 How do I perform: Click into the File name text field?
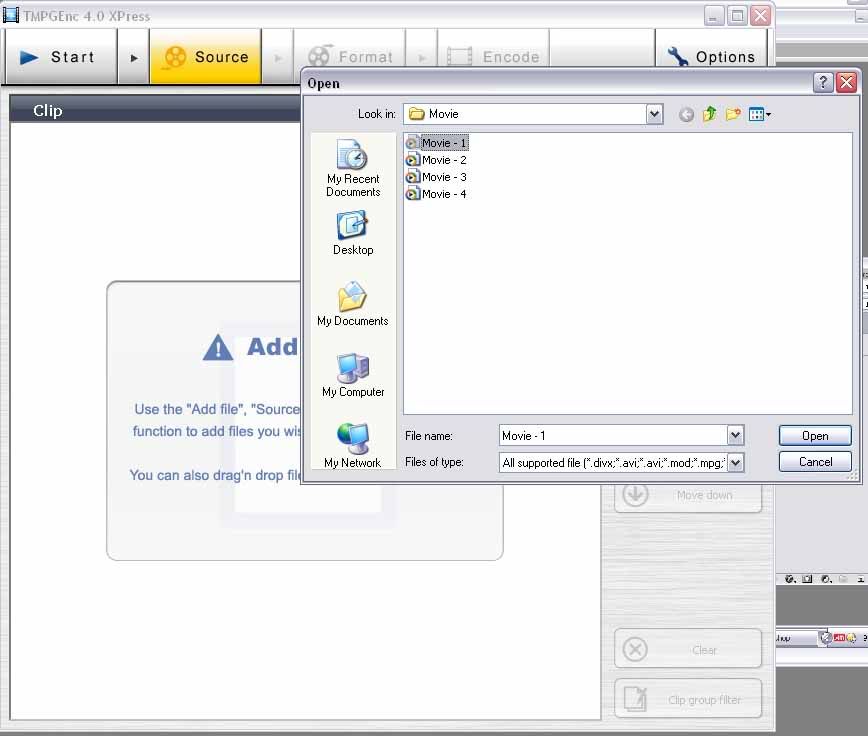pos(613,436)
